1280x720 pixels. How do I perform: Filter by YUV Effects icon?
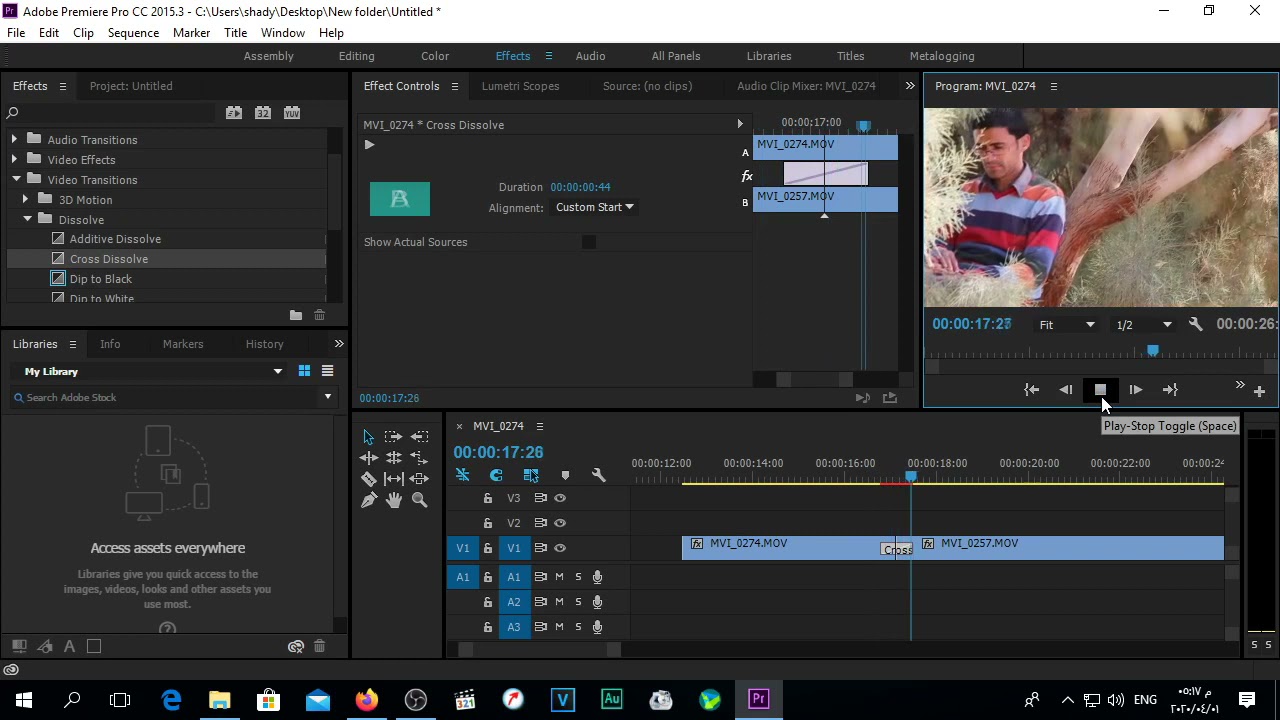pyautogui.click(x=292, y=113)
